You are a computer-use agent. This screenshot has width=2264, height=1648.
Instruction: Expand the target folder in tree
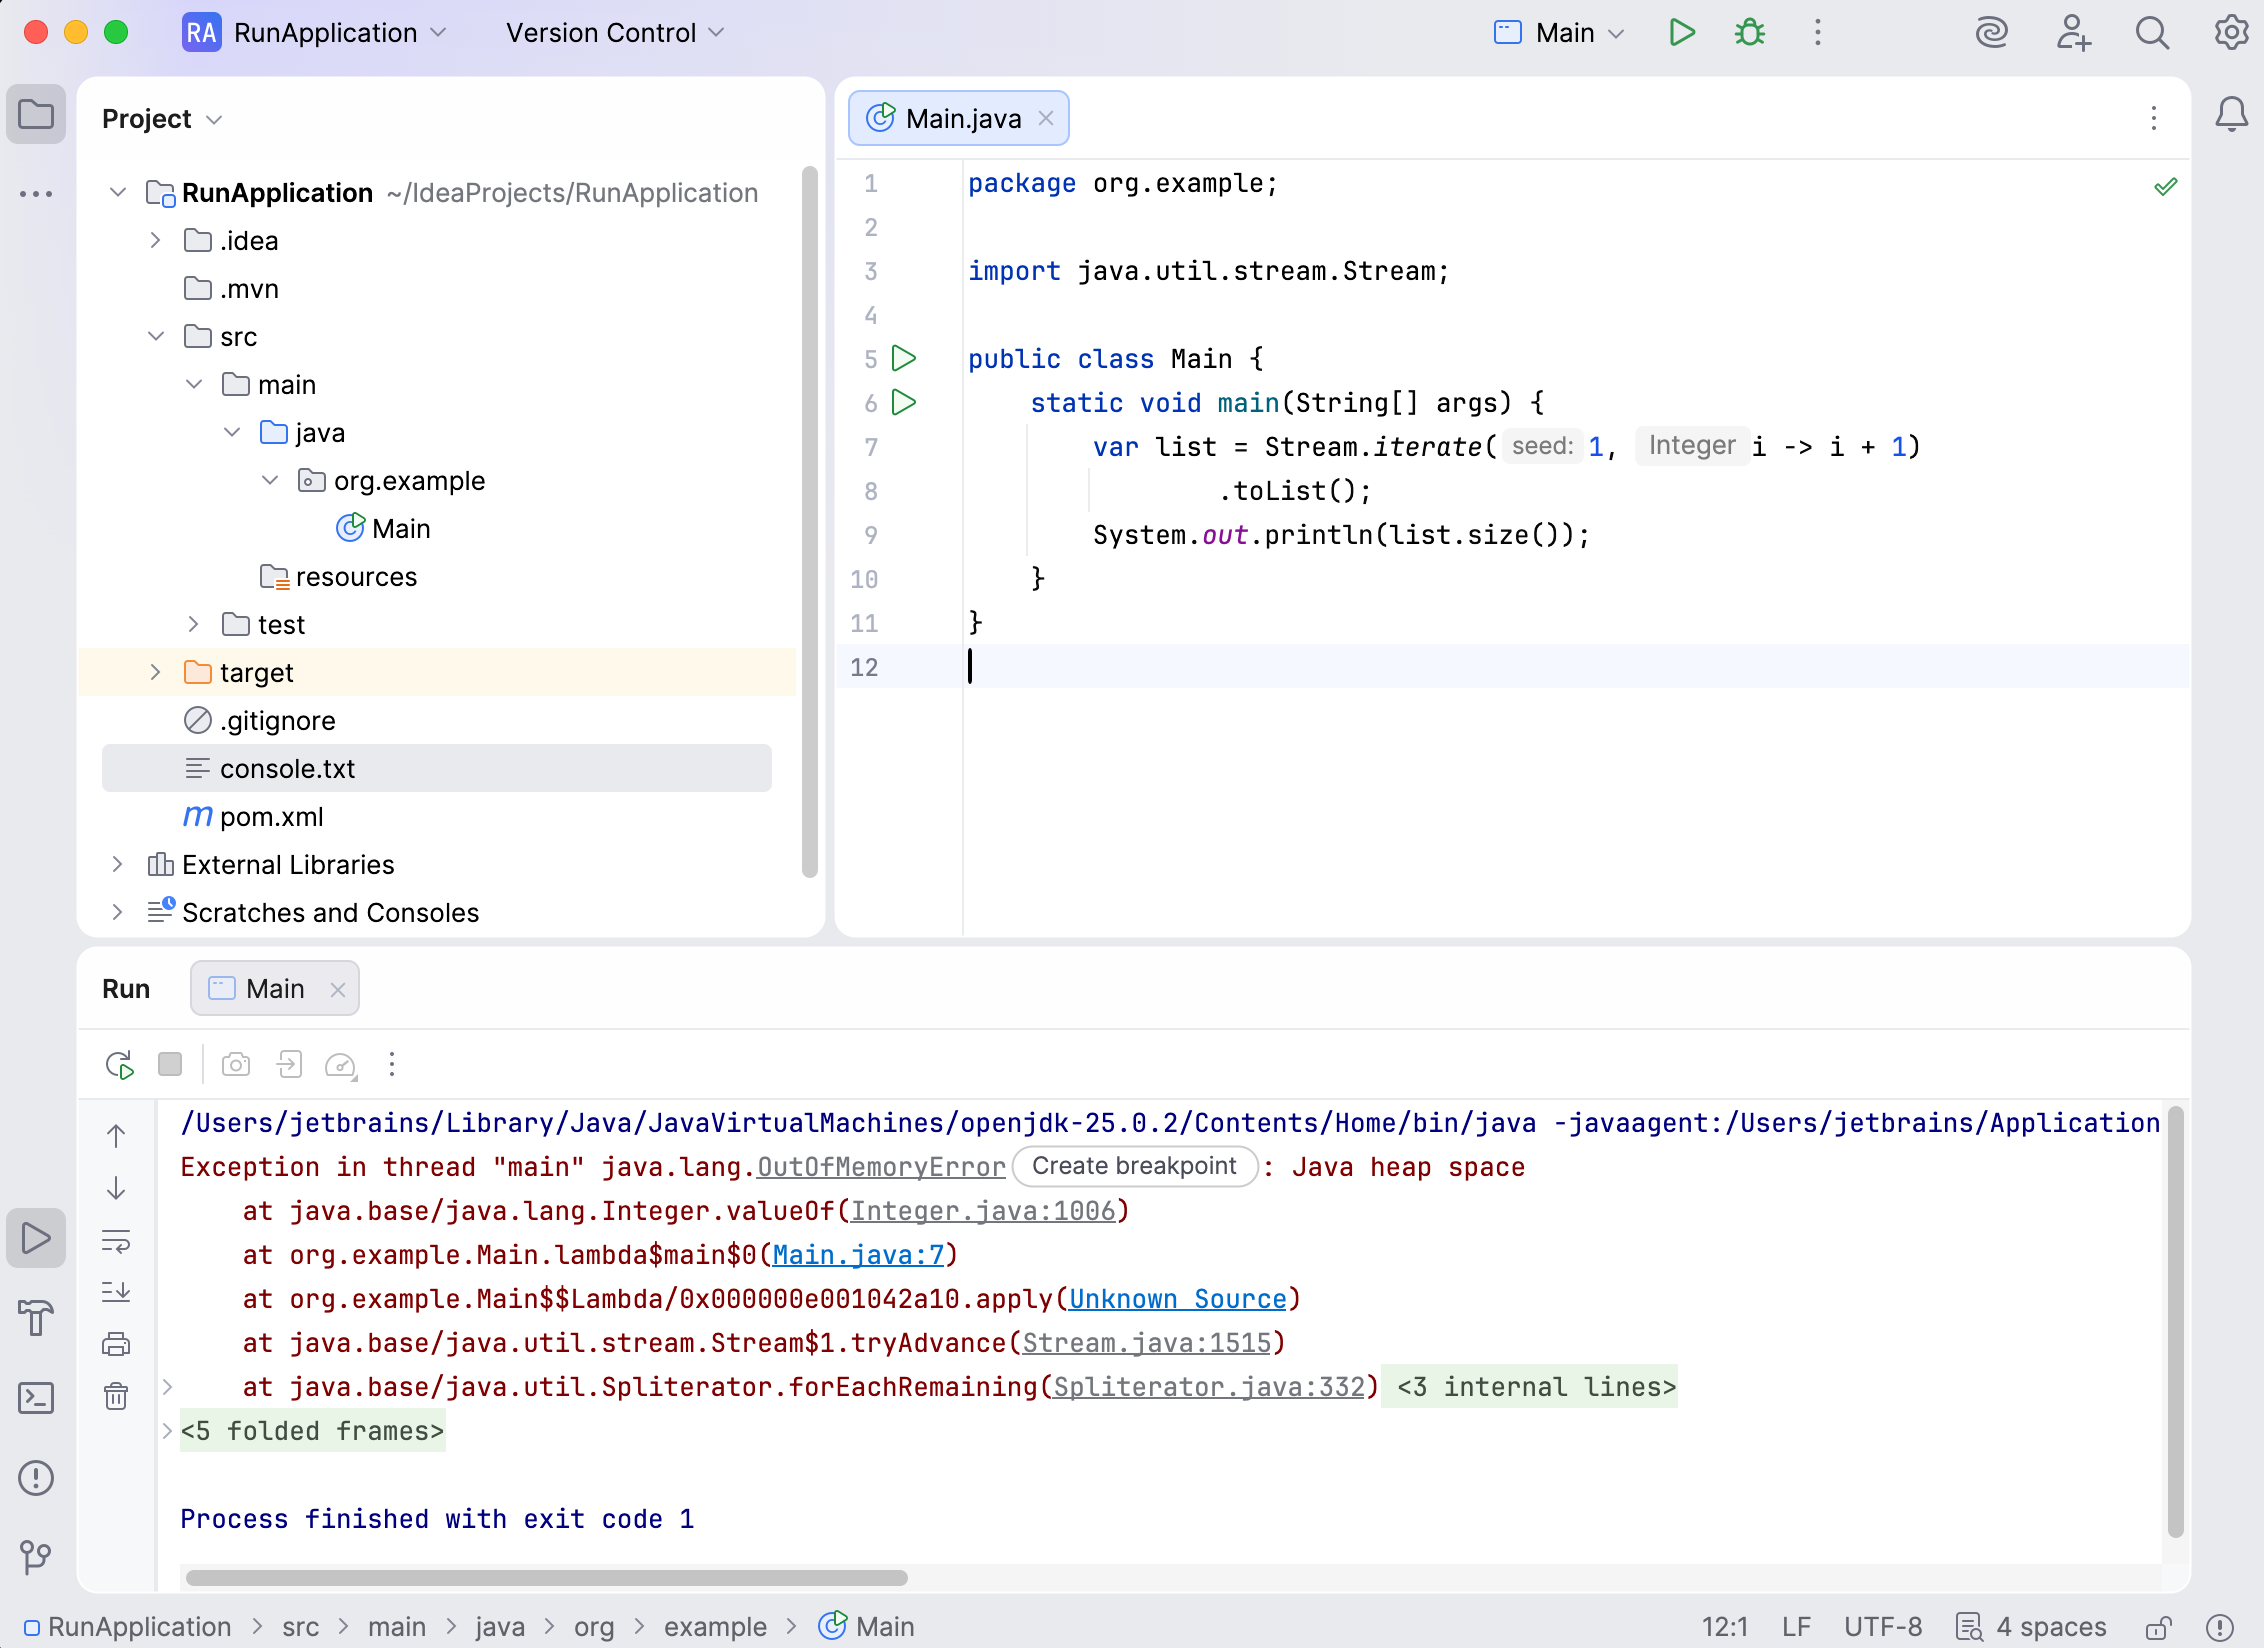(x=155, y=673)
